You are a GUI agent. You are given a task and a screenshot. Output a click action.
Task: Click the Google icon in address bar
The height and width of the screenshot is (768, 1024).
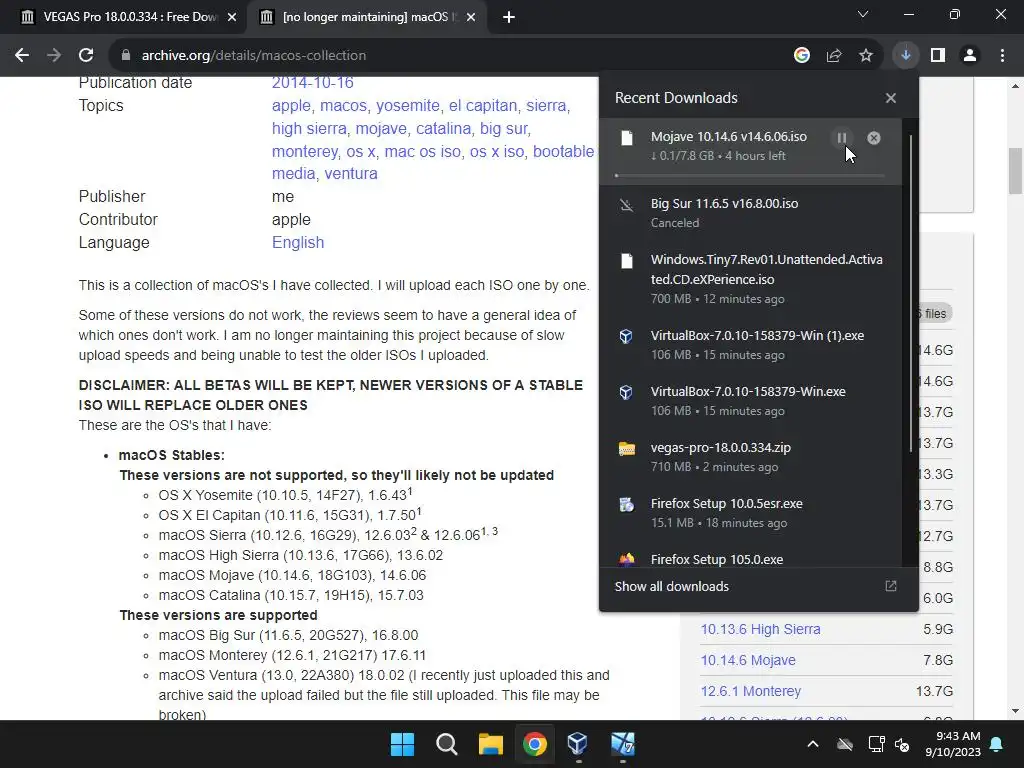point(802,56)
